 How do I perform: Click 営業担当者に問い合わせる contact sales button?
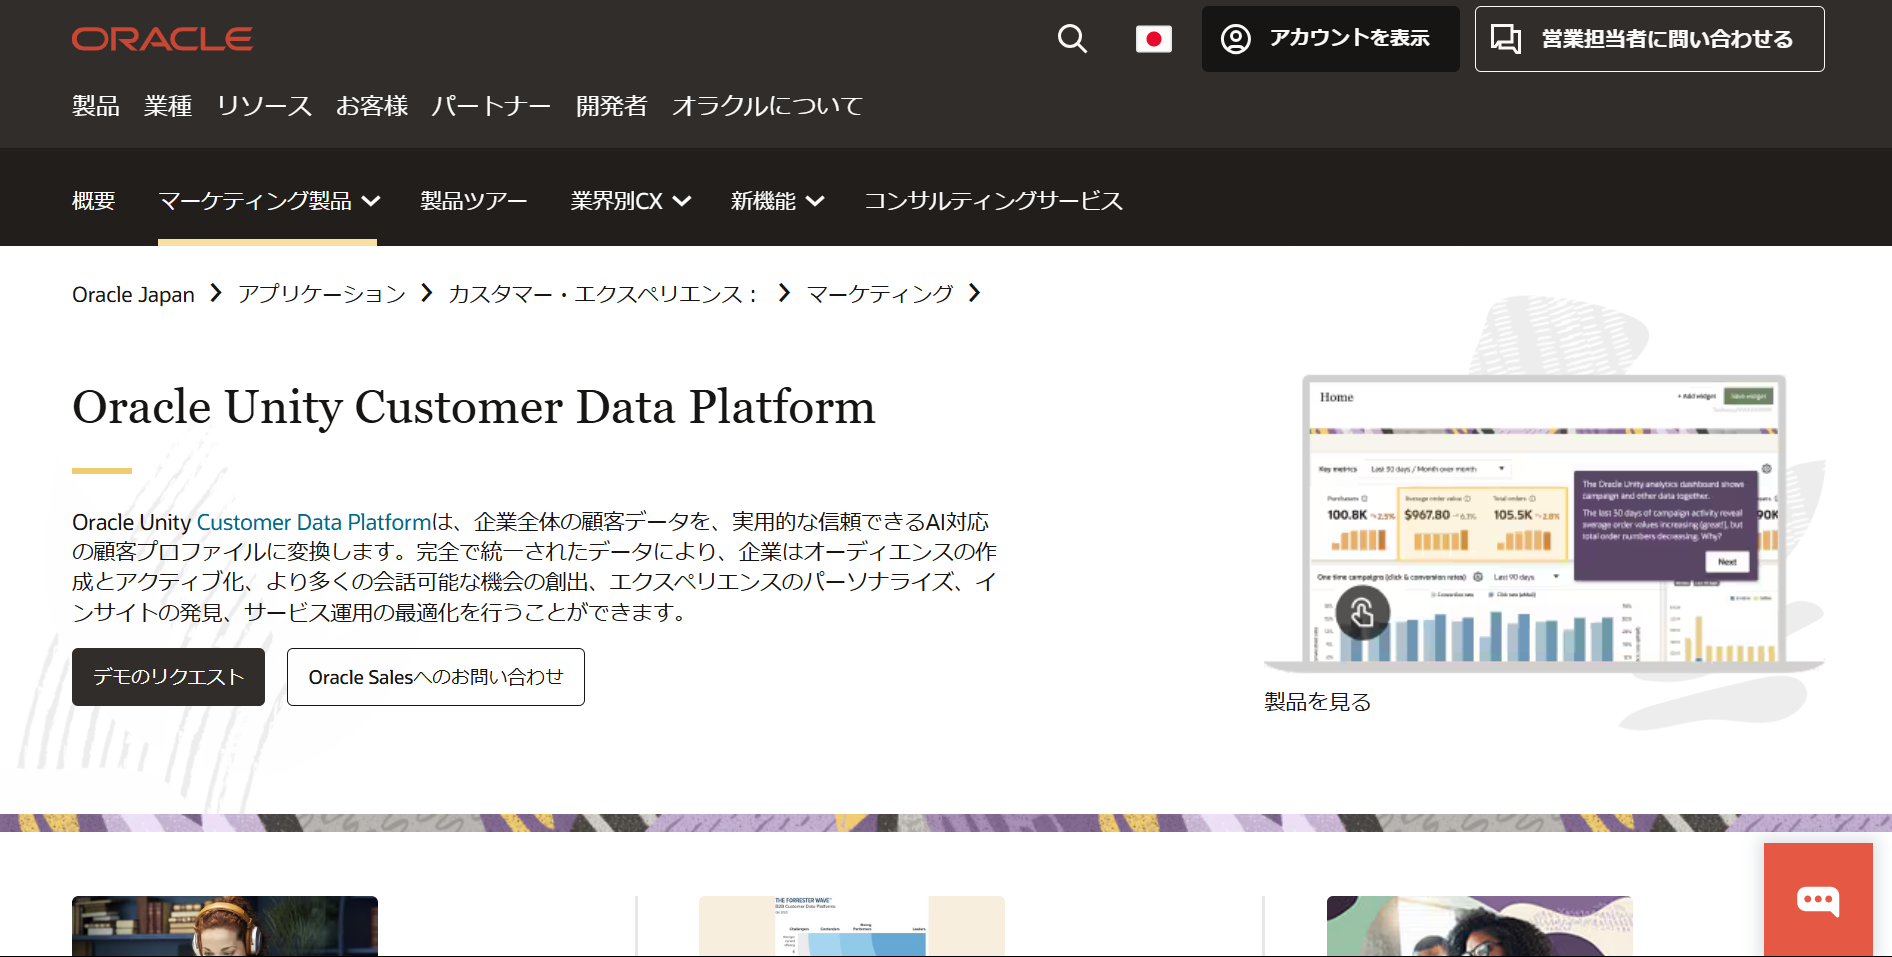click(1649, 39)
